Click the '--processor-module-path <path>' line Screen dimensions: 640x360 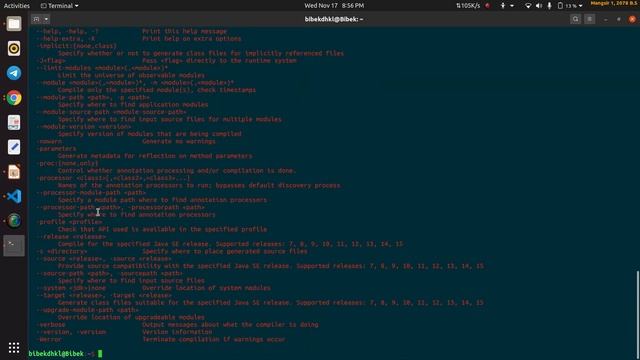coord(91,193)
